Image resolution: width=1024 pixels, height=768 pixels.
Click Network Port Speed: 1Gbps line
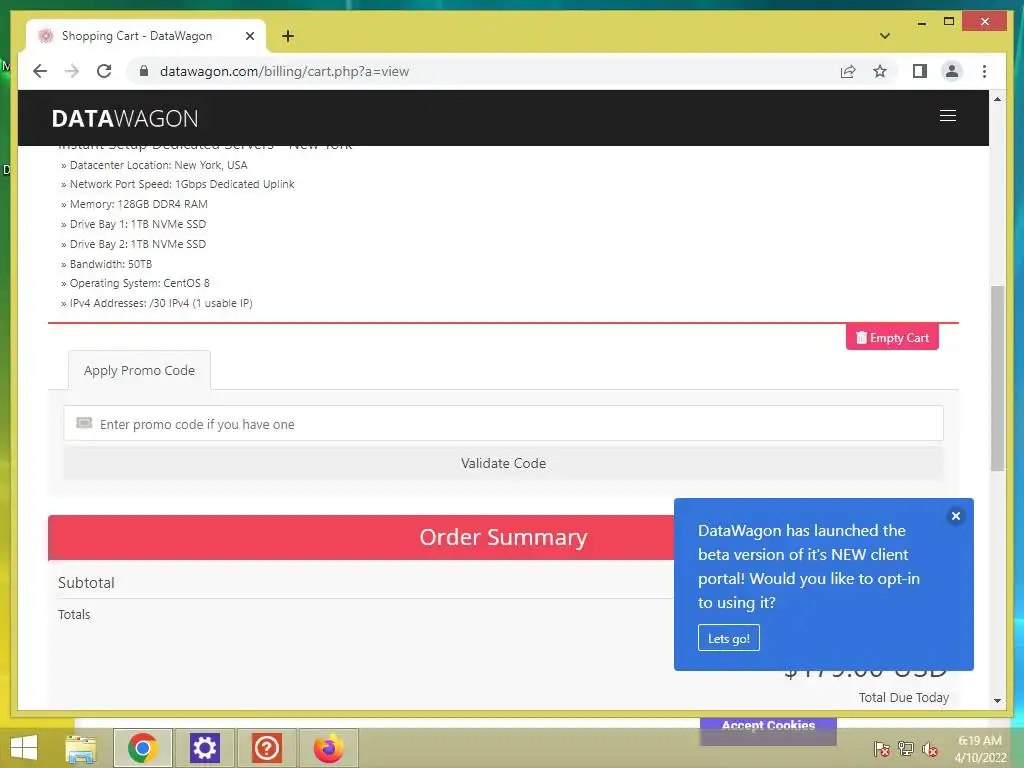(x=178, y=184)
